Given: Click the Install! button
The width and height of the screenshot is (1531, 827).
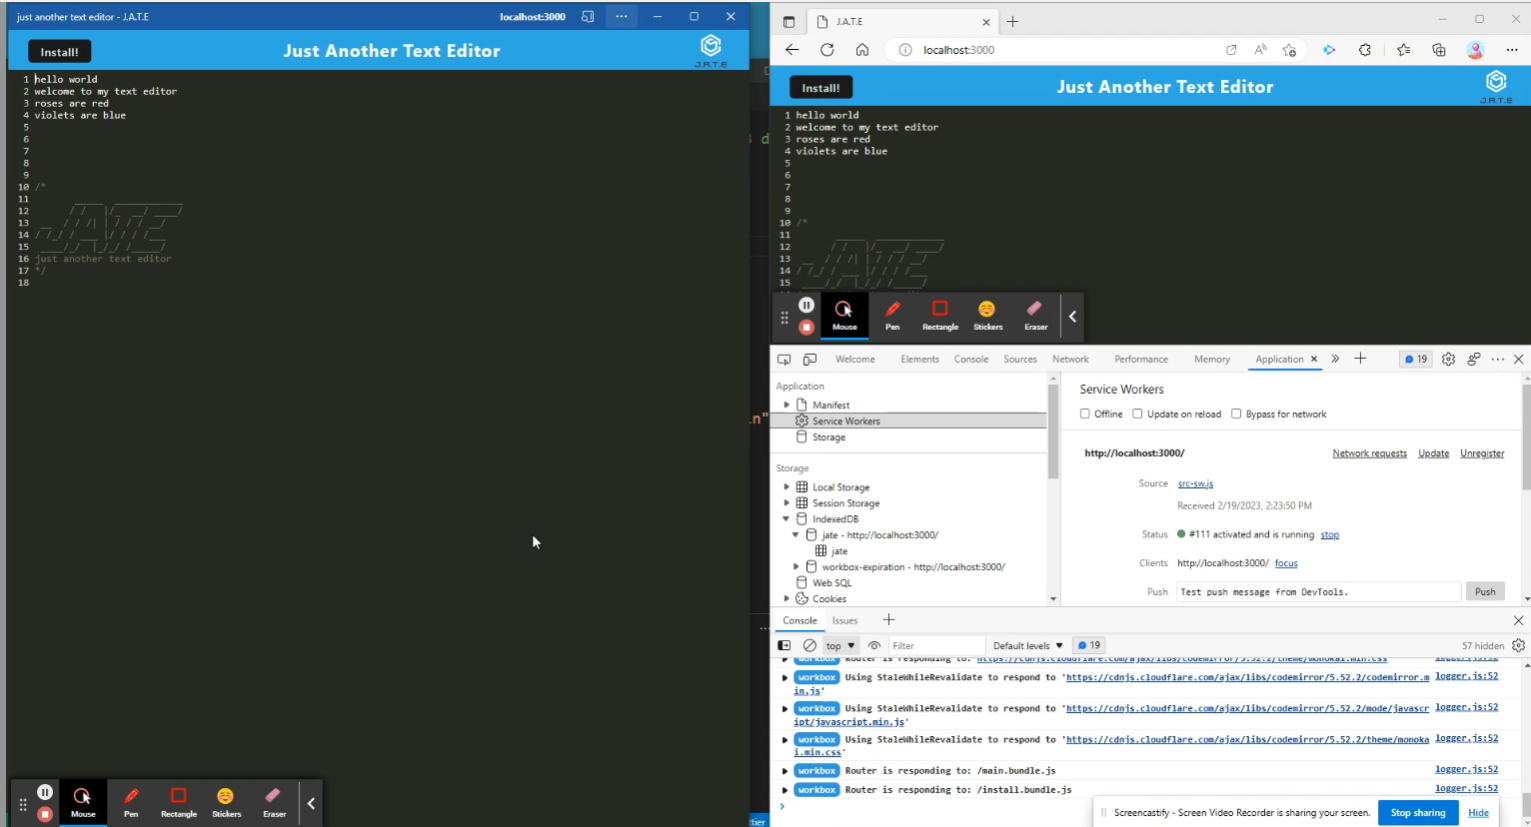Looking at the screenshot, I should coord(820,87).
